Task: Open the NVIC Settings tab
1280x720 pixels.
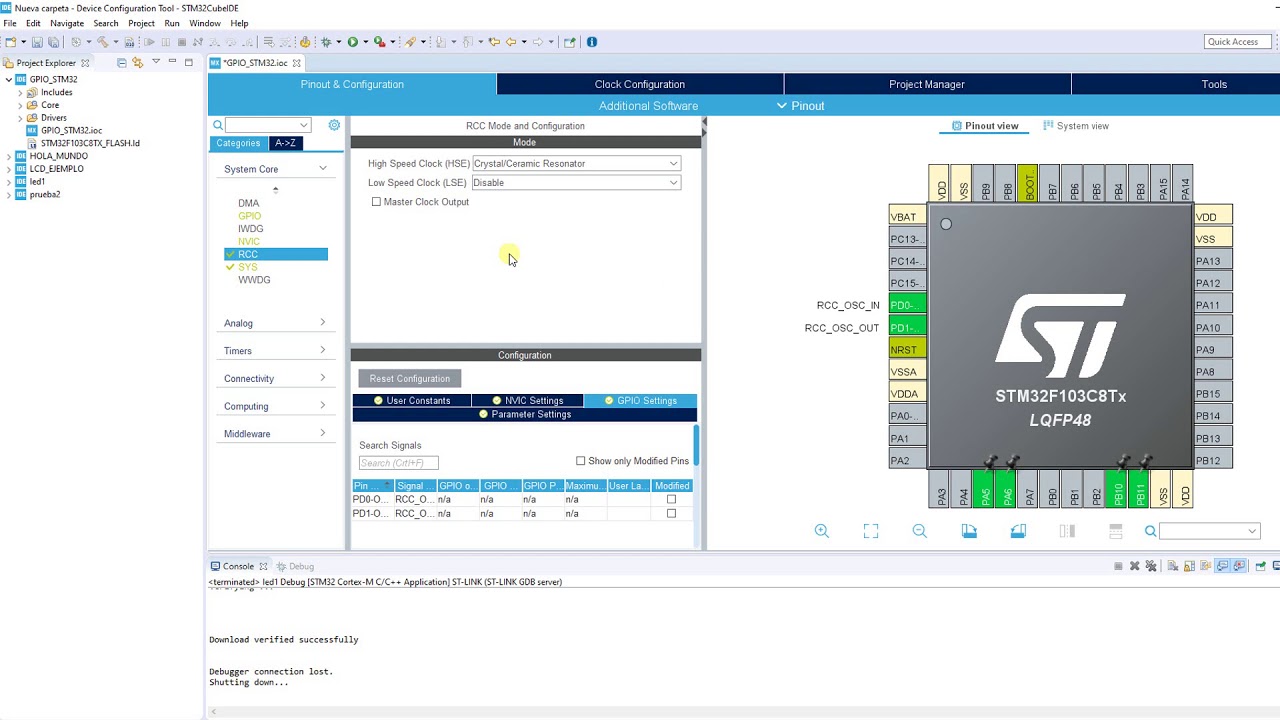Action: tap(527, 401)
